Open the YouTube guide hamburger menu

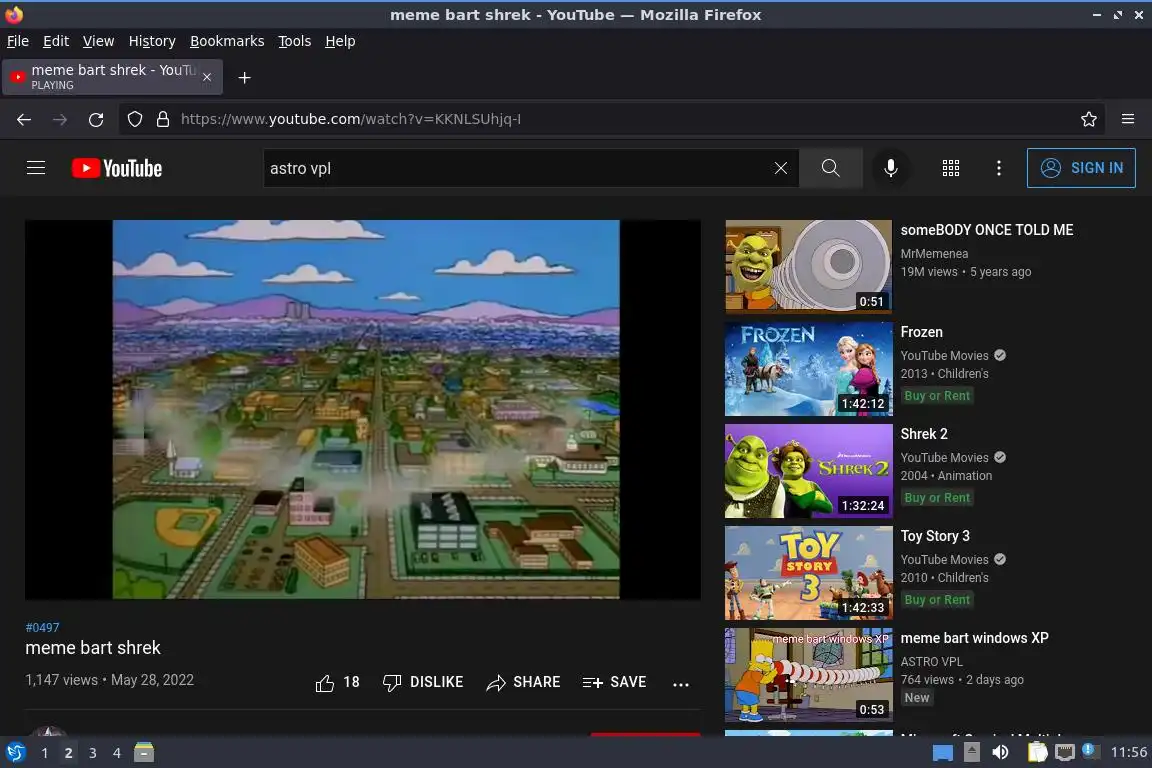[35, 168]
